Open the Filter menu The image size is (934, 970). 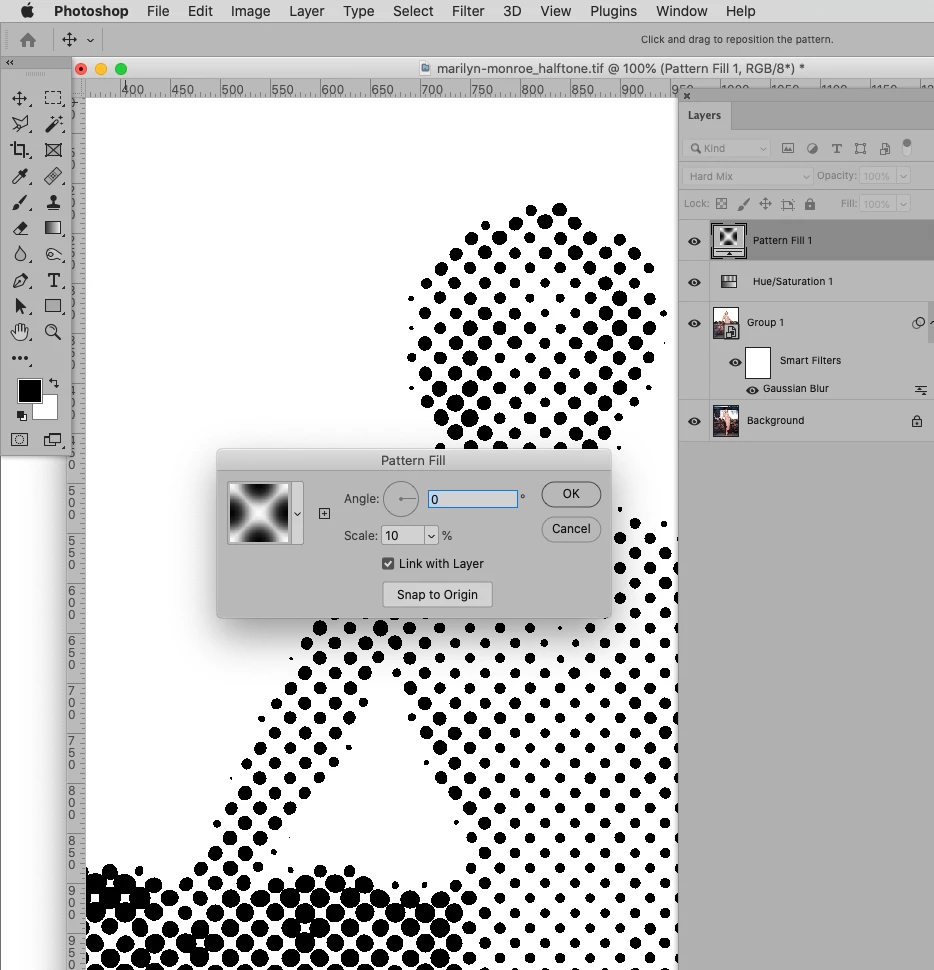468,11
